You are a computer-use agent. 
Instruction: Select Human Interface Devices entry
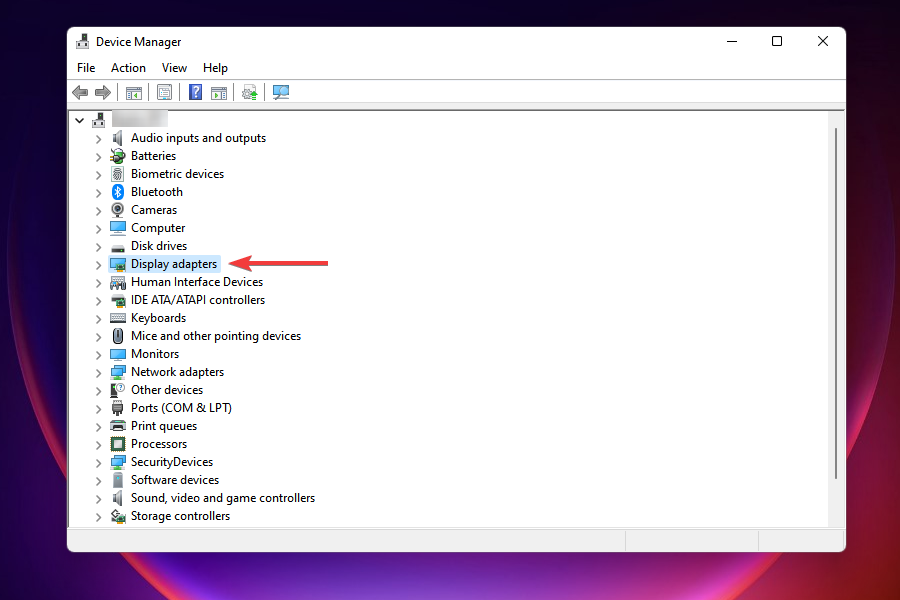(x=196, y=282)
